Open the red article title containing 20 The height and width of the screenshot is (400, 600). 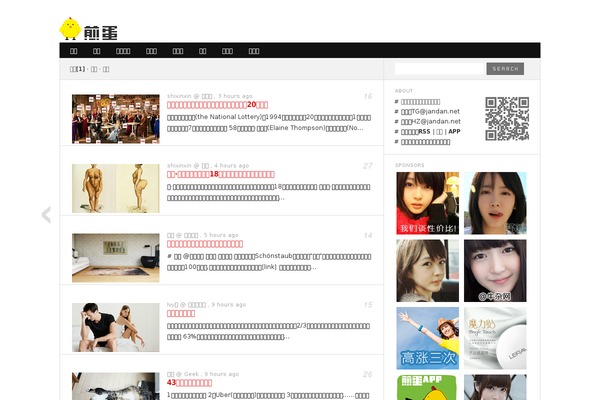[x=217, y=105]
